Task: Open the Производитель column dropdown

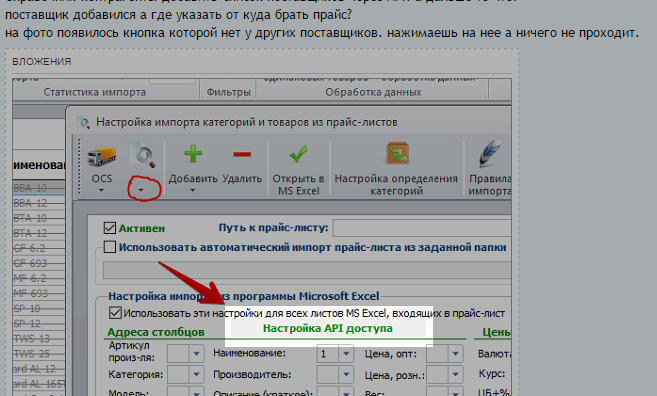Action: 346,375
